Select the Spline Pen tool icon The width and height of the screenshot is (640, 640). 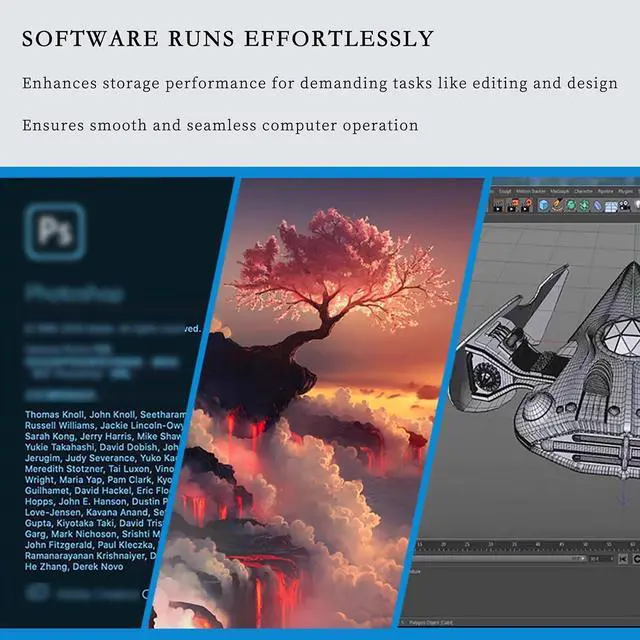(x=558, y=206)
